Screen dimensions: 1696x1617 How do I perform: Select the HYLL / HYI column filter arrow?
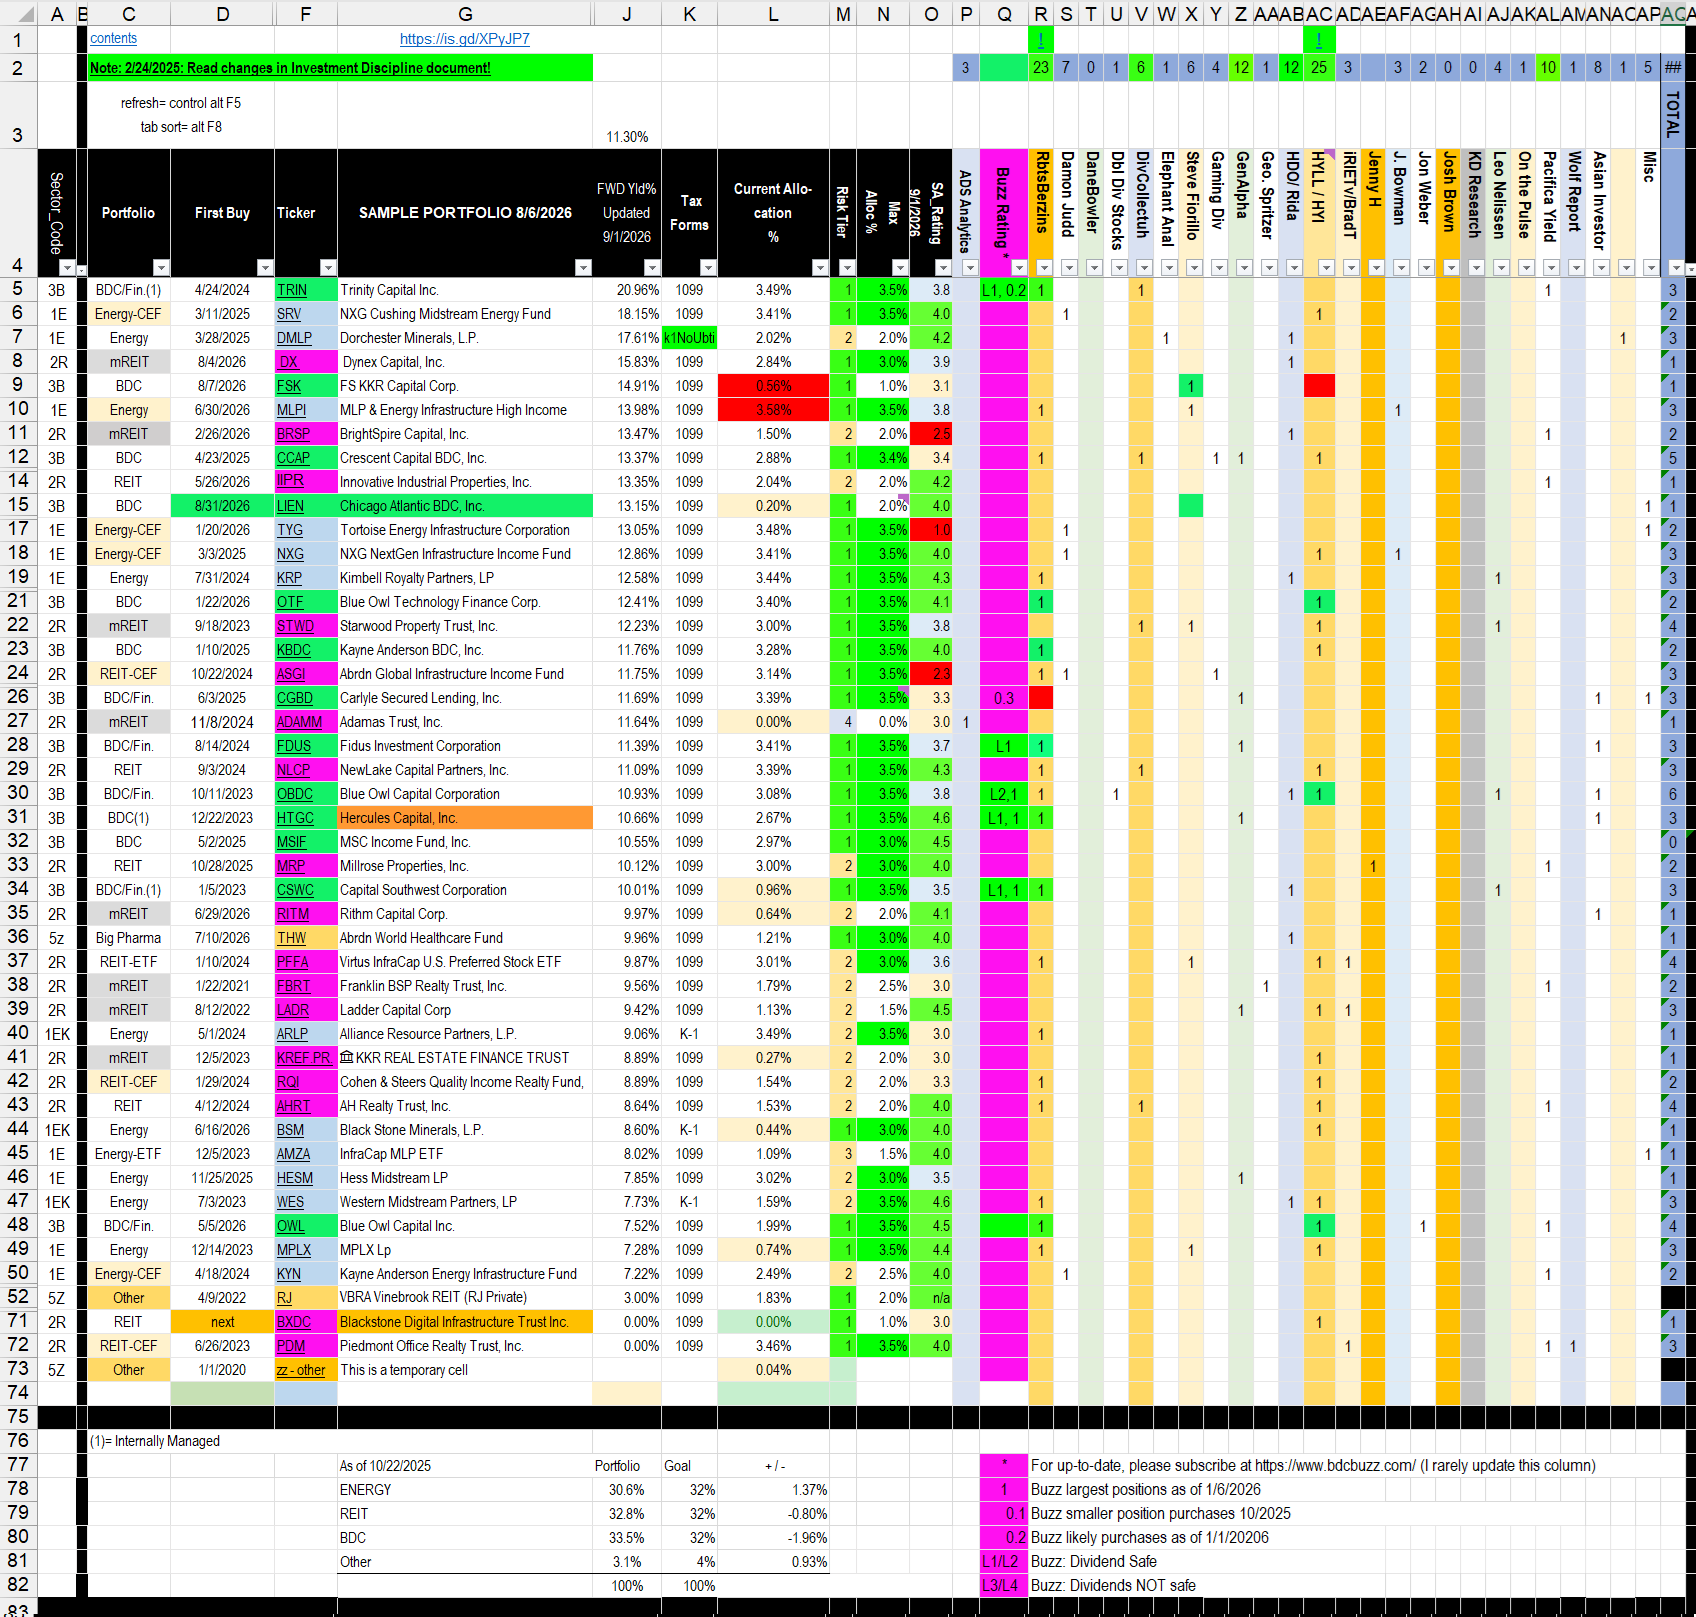[1326, 267]
